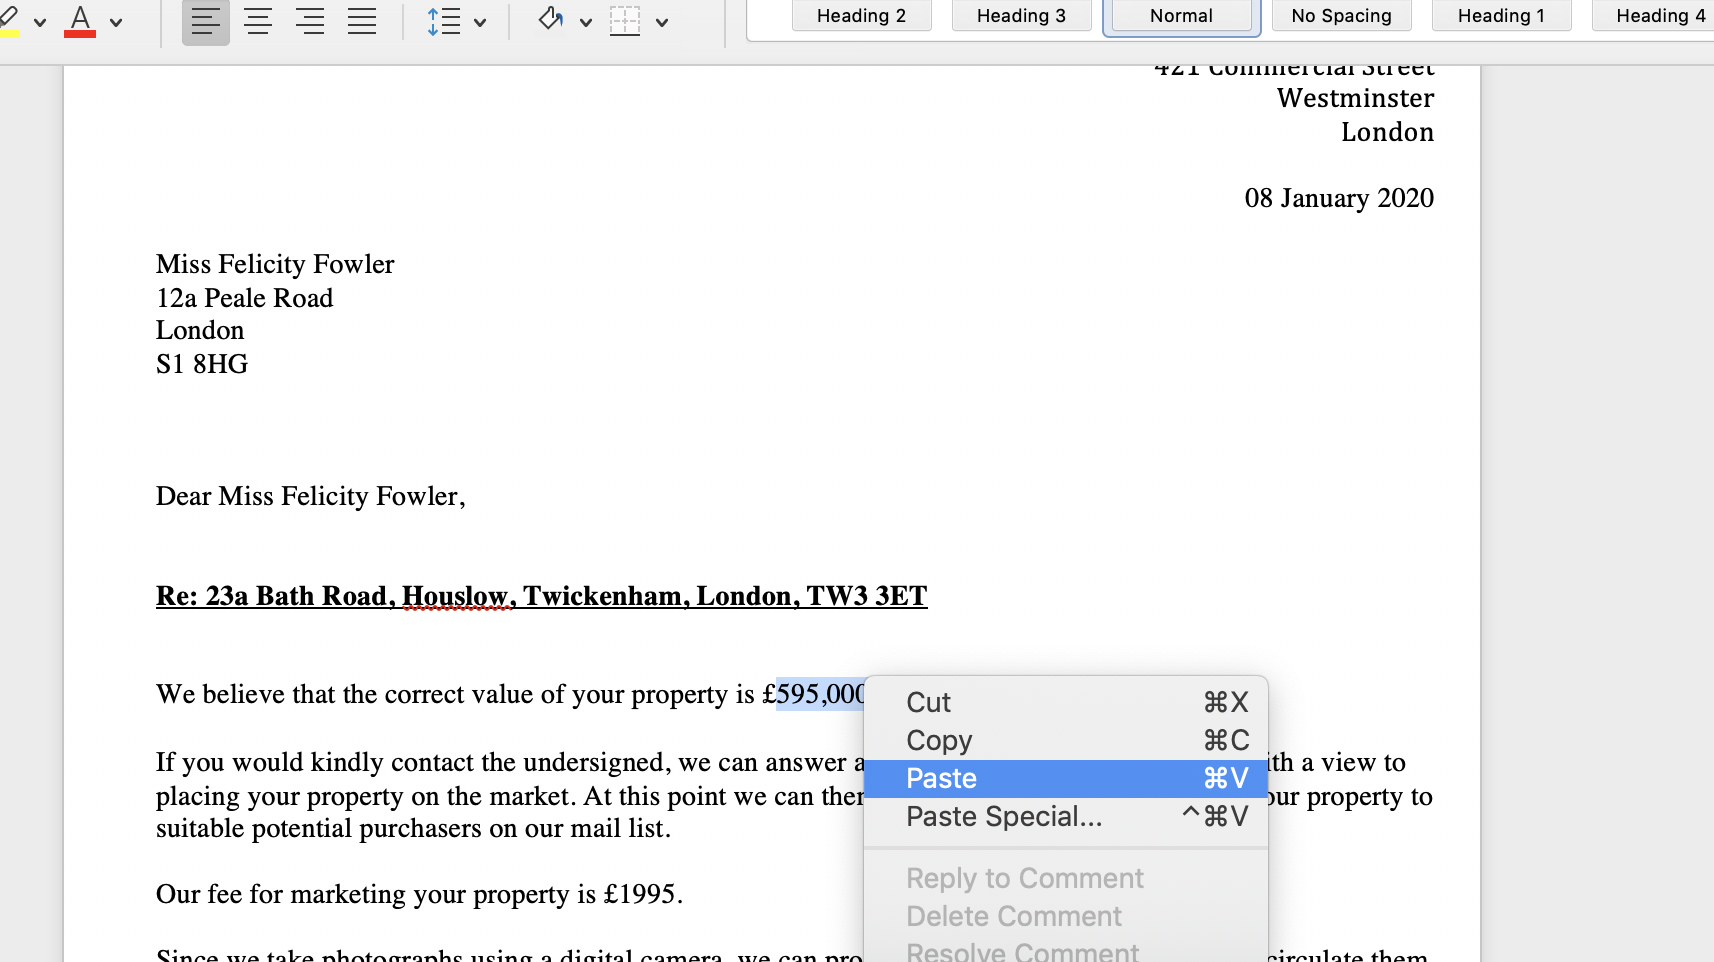Viewport: 1714px width, 962px height.
Task: Select the No Spacing style
Action: [1341, 16]
